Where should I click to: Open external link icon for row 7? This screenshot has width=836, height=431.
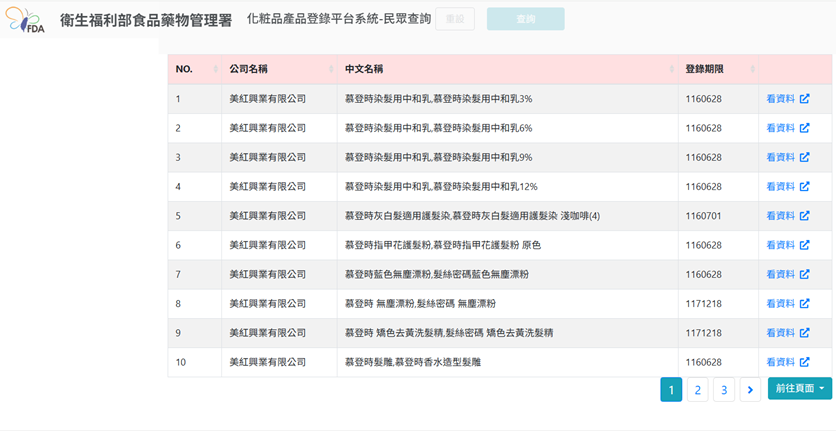click(x=804, y=274)
